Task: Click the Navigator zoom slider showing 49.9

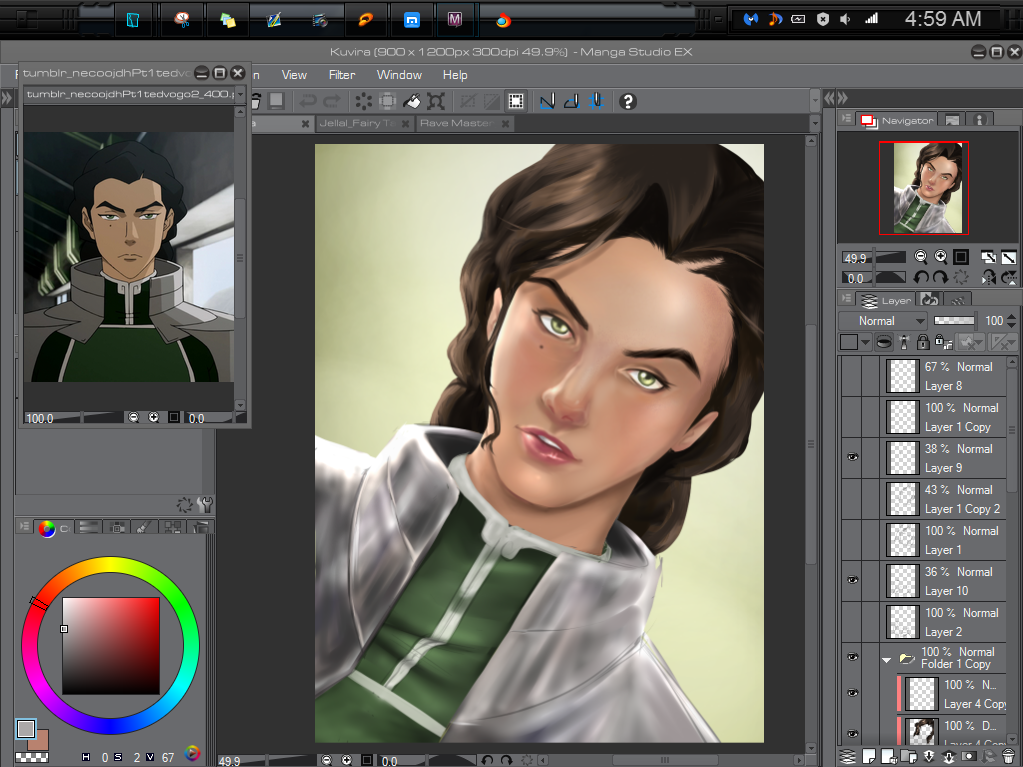Action: [x=874, y=258]
